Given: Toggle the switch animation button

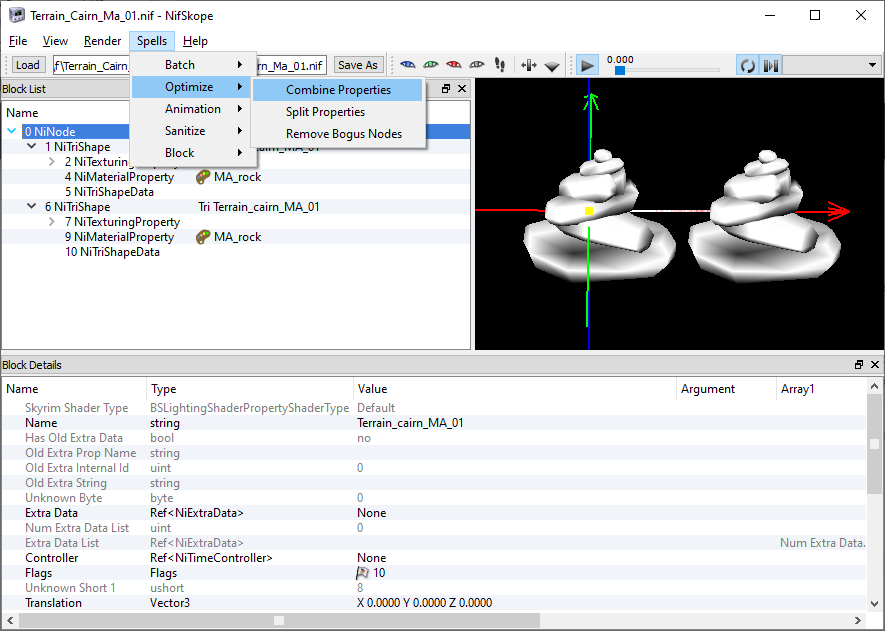Looking at the screenshot, I should point(770,65).
